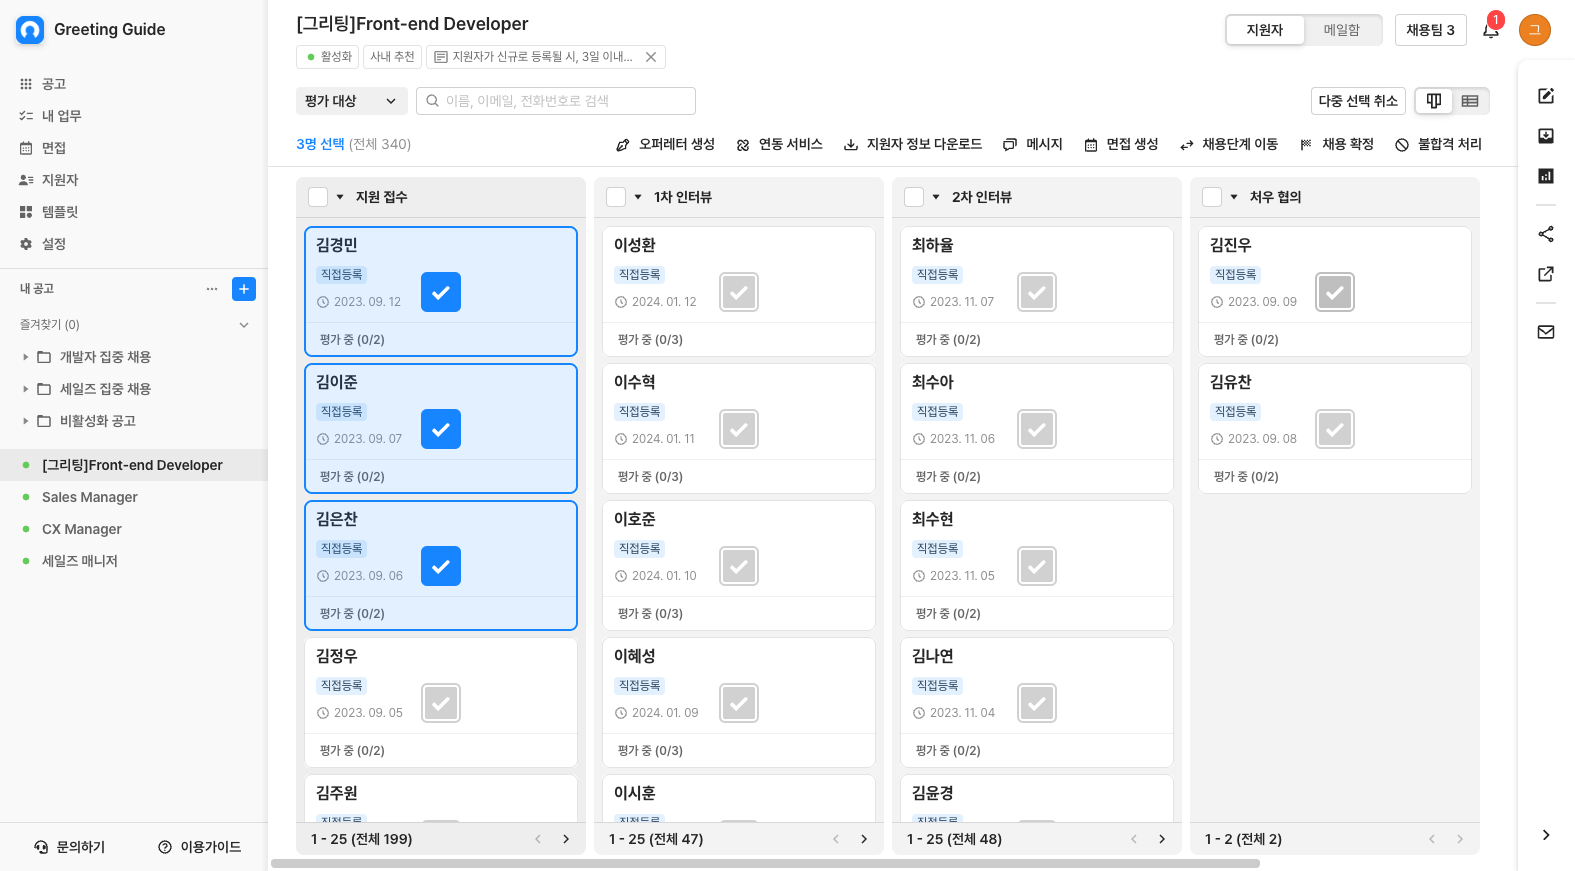
Task: Click 채용단계 이동 toolbar action
Action: (1229, 144)
